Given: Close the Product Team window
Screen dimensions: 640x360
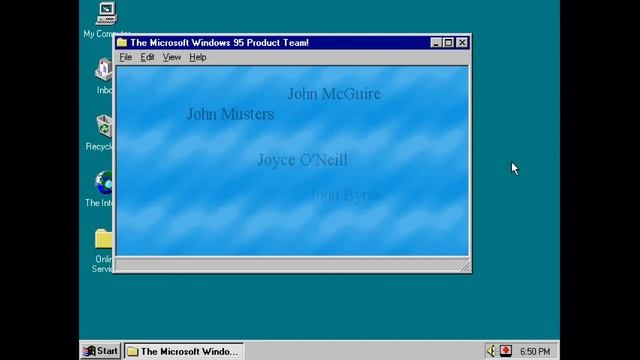Looking at the screenshot, I should pos(462,42).
